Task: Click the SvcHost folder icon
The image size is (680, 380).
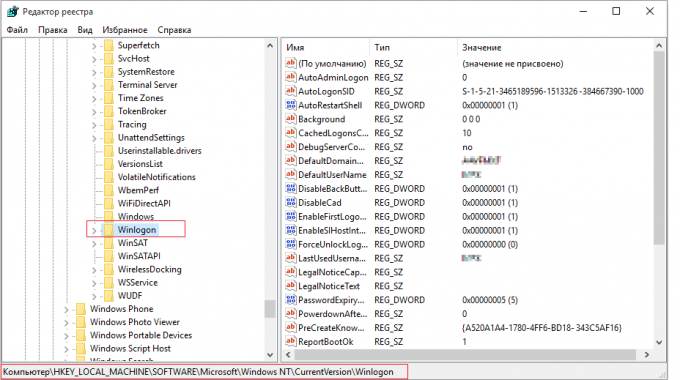Action: tap(109, 59)
